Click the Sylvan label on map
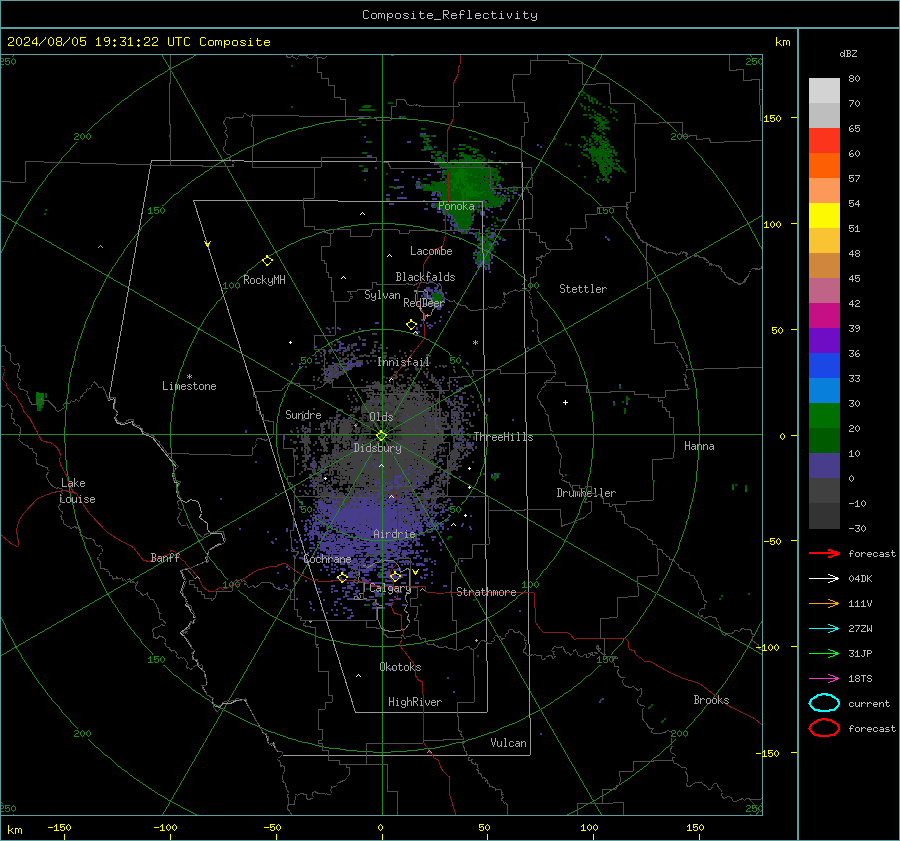Screen dimensions: 900x841 (382, 295)
